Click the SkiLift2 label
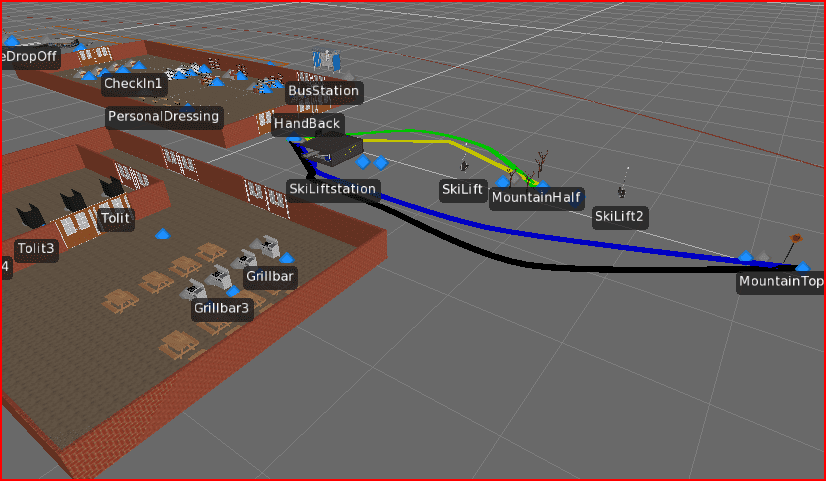826x481 pixels. (x=620, y=216)
